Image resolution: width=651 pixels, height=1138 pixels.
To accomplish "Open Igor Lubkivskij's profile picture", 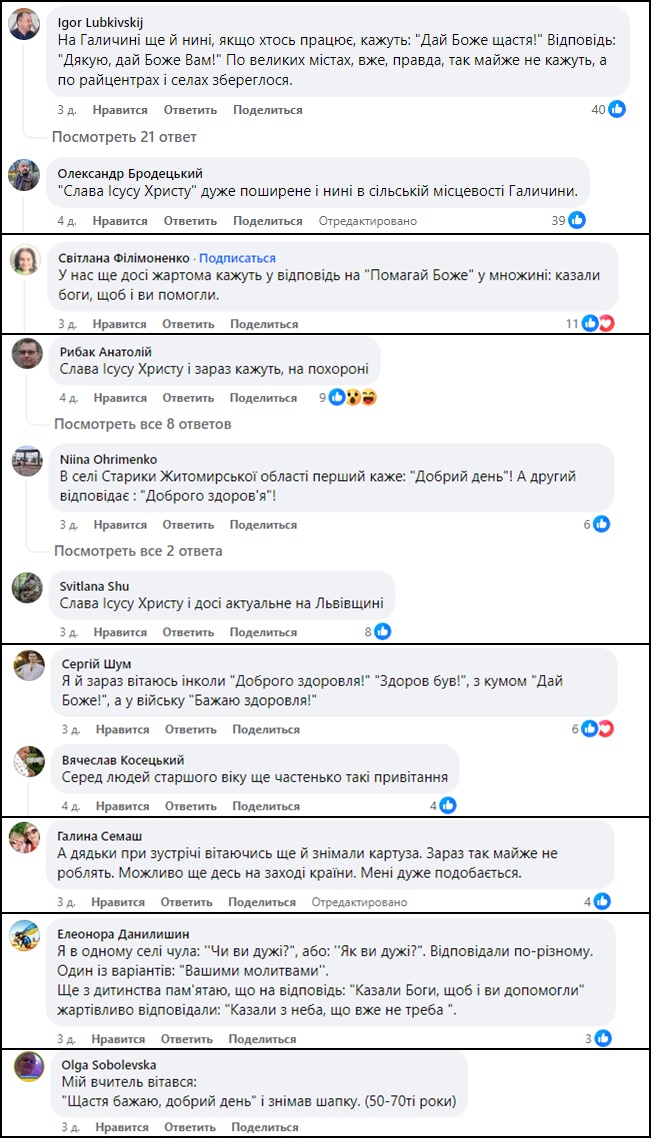I will click(24, 25).
